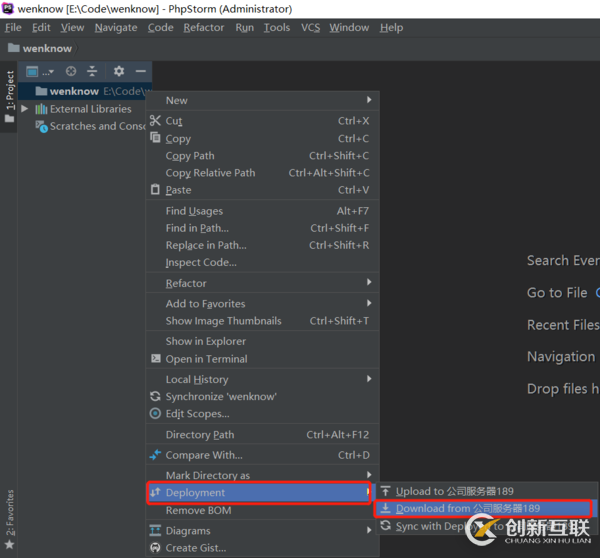The image size is (600, 558).
Task: Click the Synchronize refresh icon
Action: click(x=155, y=396)
